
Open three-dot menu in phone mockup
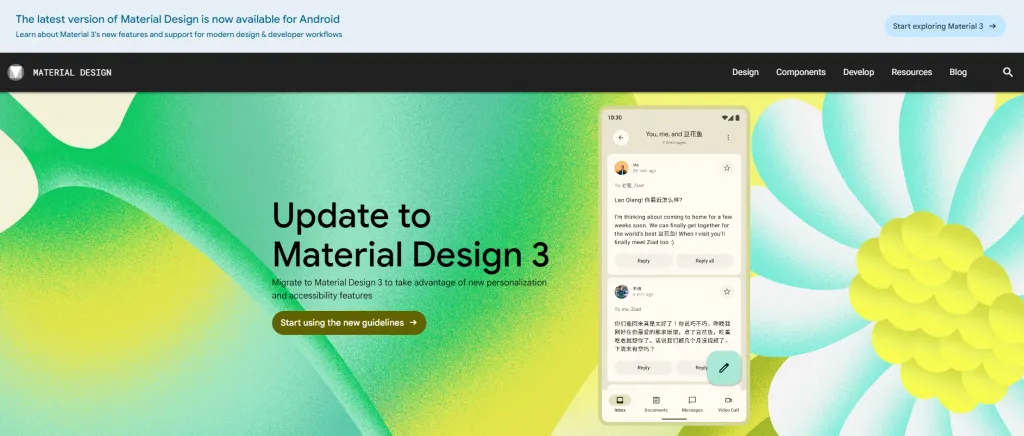728,138
